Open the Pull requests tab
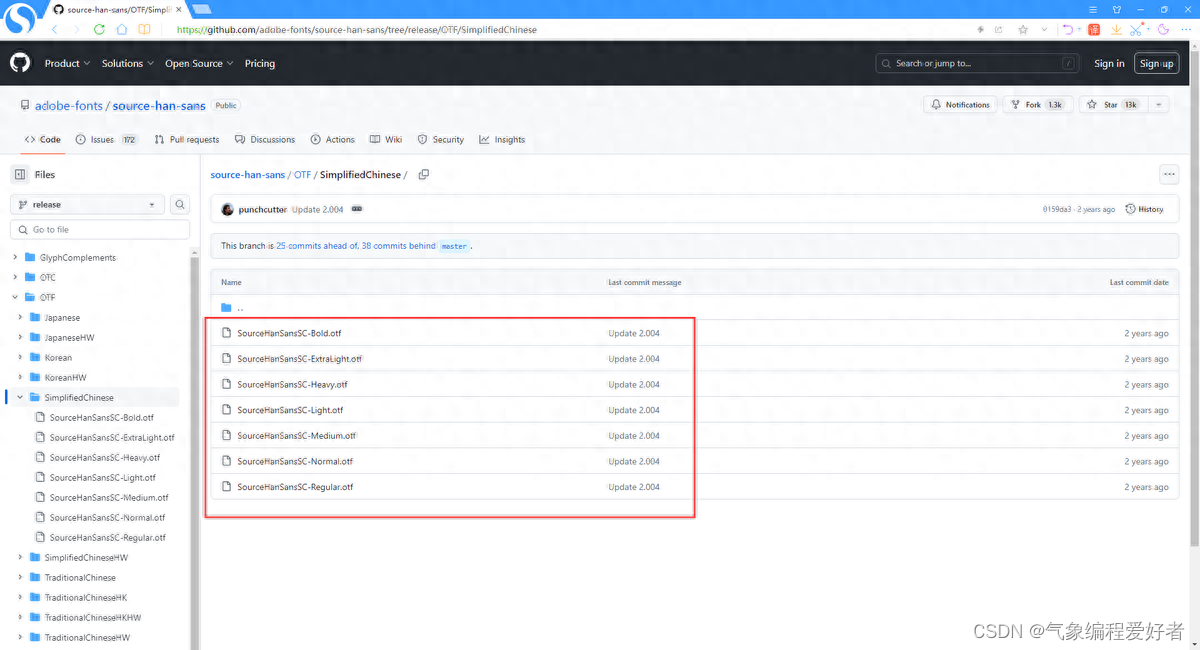1200x650 pixels. [187, 140]
